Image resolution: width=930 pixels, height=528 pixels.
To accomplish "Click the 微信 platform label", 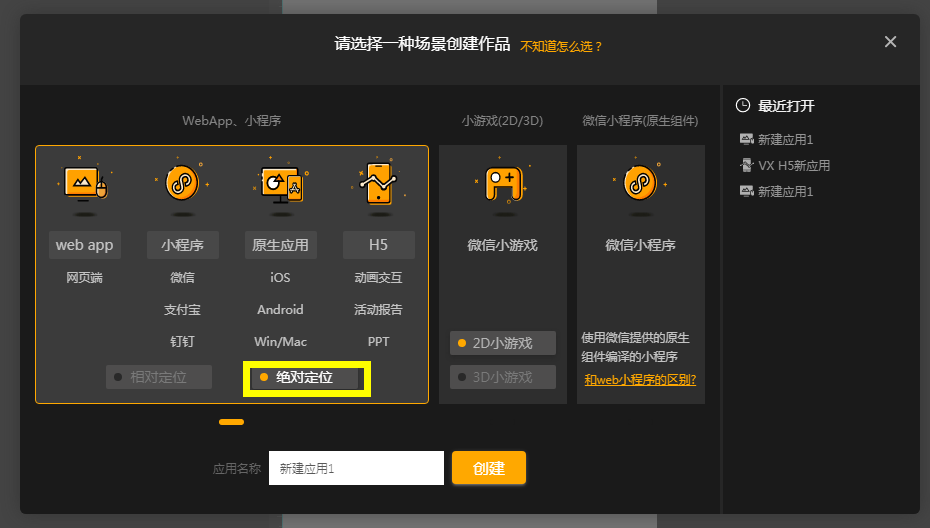I will click(x=182, y=278).
